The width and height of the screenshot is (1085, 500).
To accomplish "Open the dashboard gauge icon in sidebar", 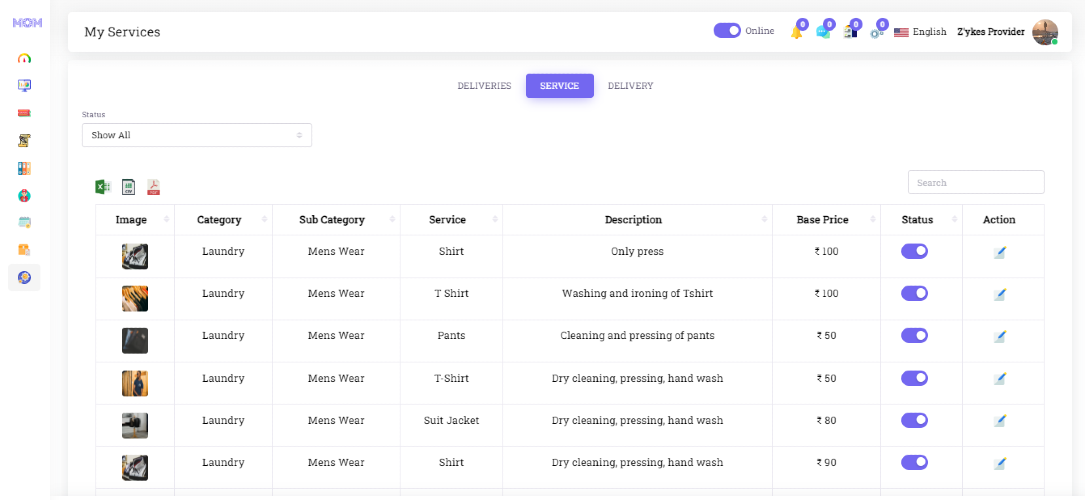I will point(24,58).
